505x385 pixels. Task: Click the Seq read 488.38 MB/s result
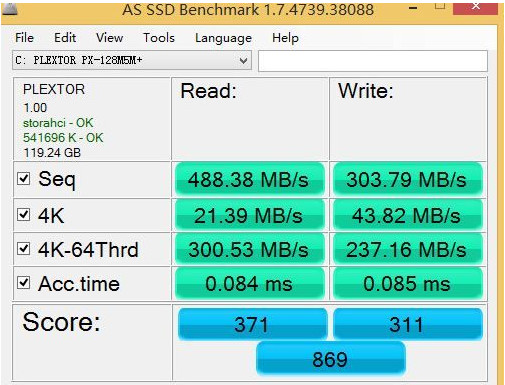click(249, 179)
